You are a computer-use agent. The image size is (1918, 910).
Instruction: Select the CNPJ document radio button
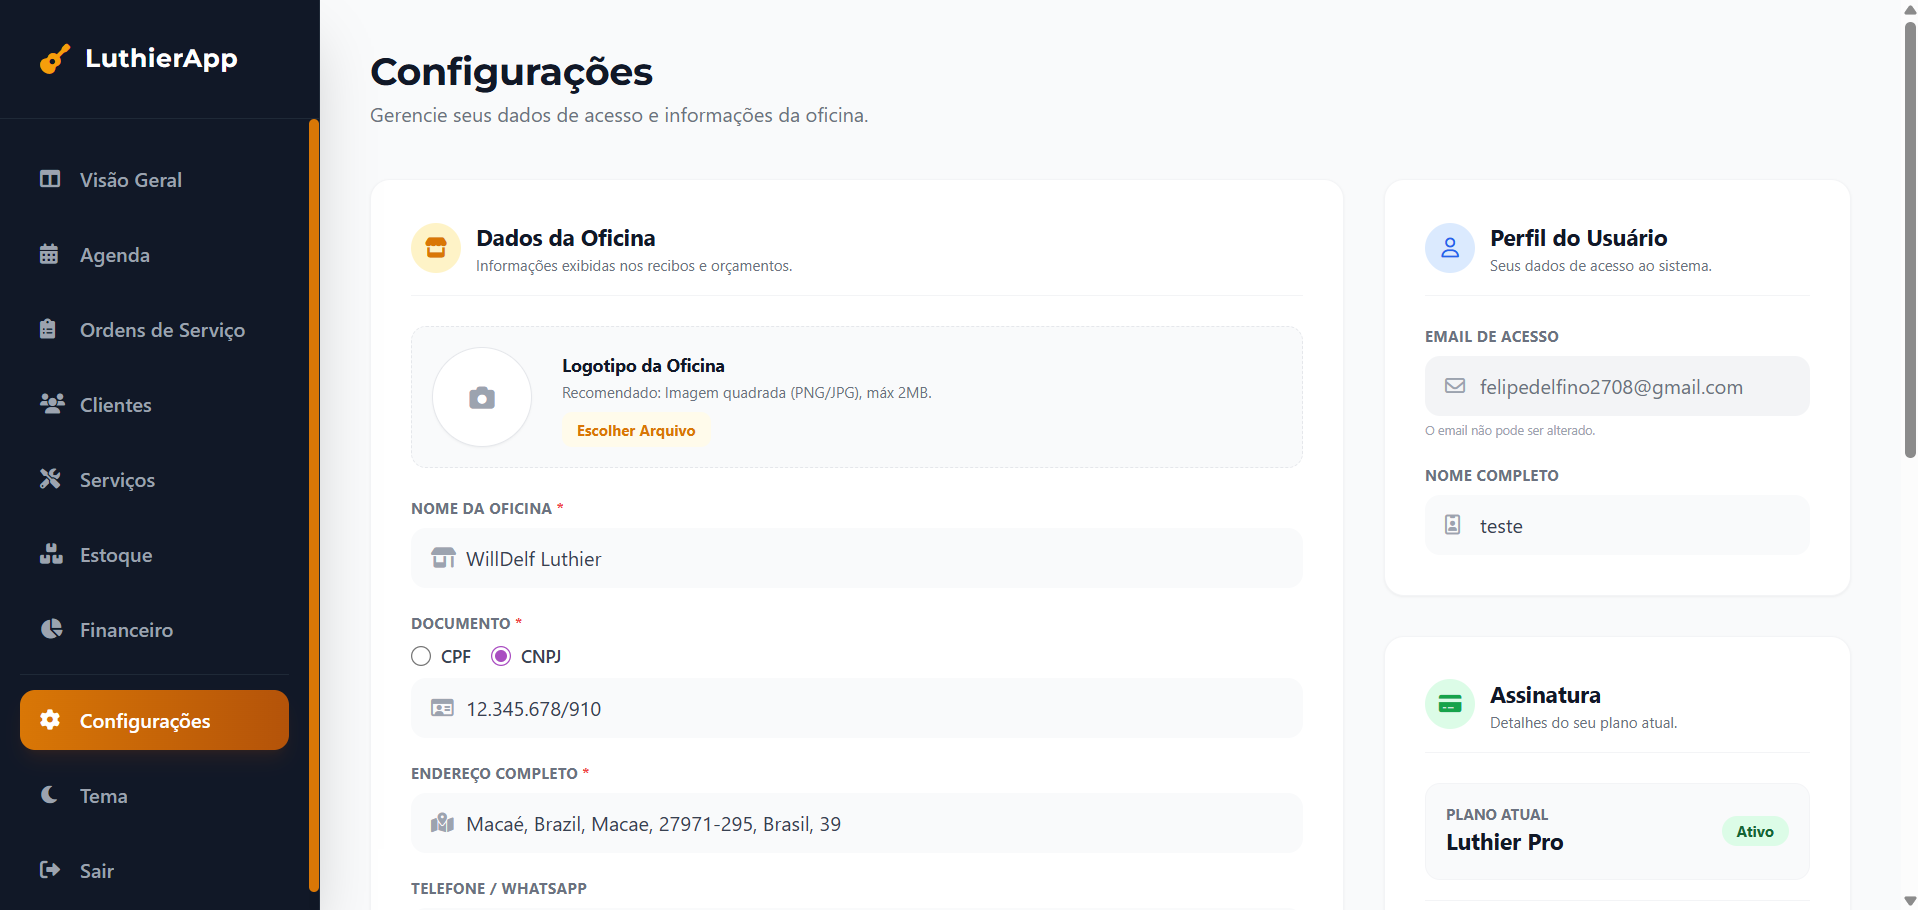501,656
